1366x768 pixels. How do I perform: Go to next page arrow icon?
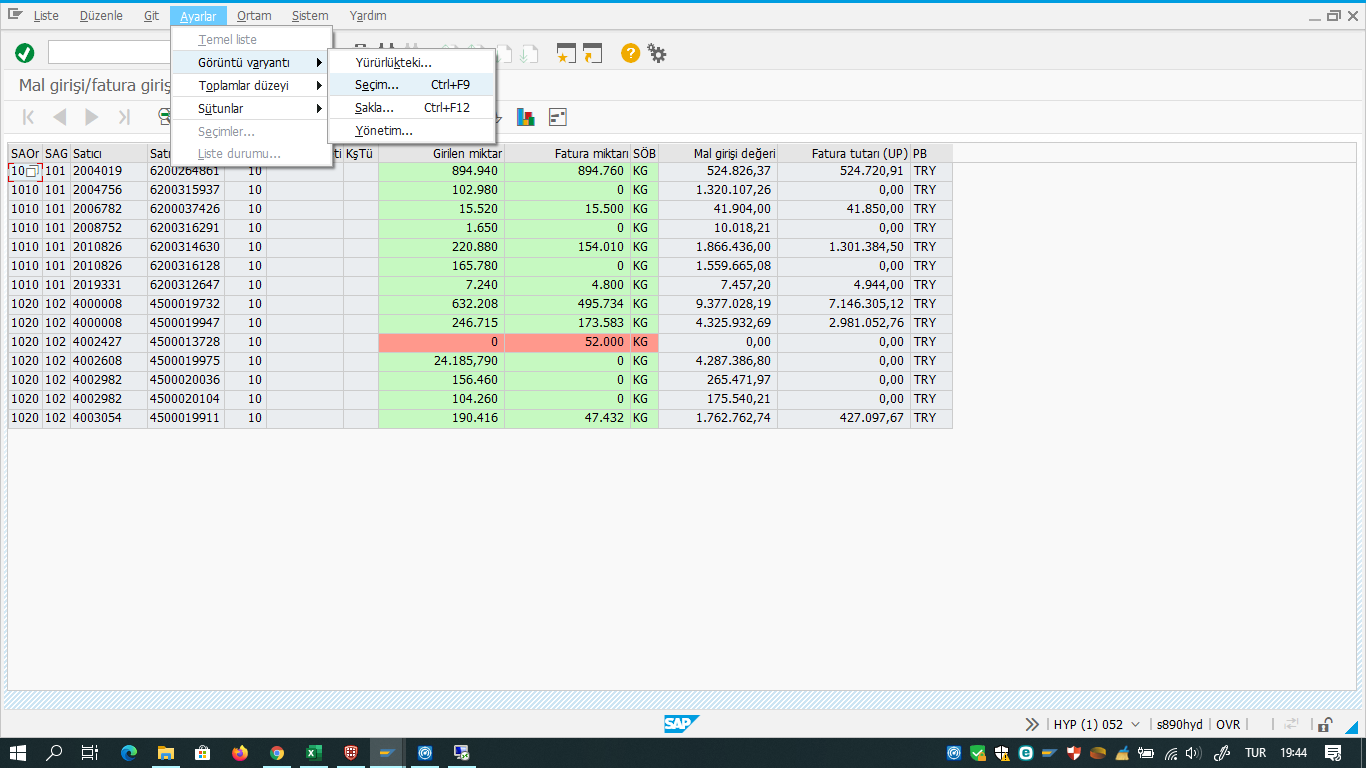[92, 117]
